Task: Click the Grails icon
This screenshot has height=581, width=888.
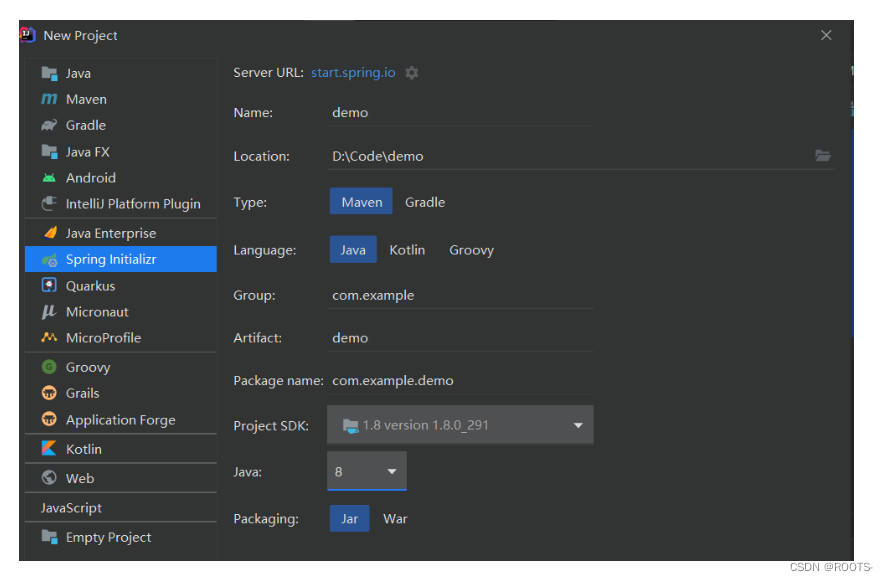Action: pos(49,392)
